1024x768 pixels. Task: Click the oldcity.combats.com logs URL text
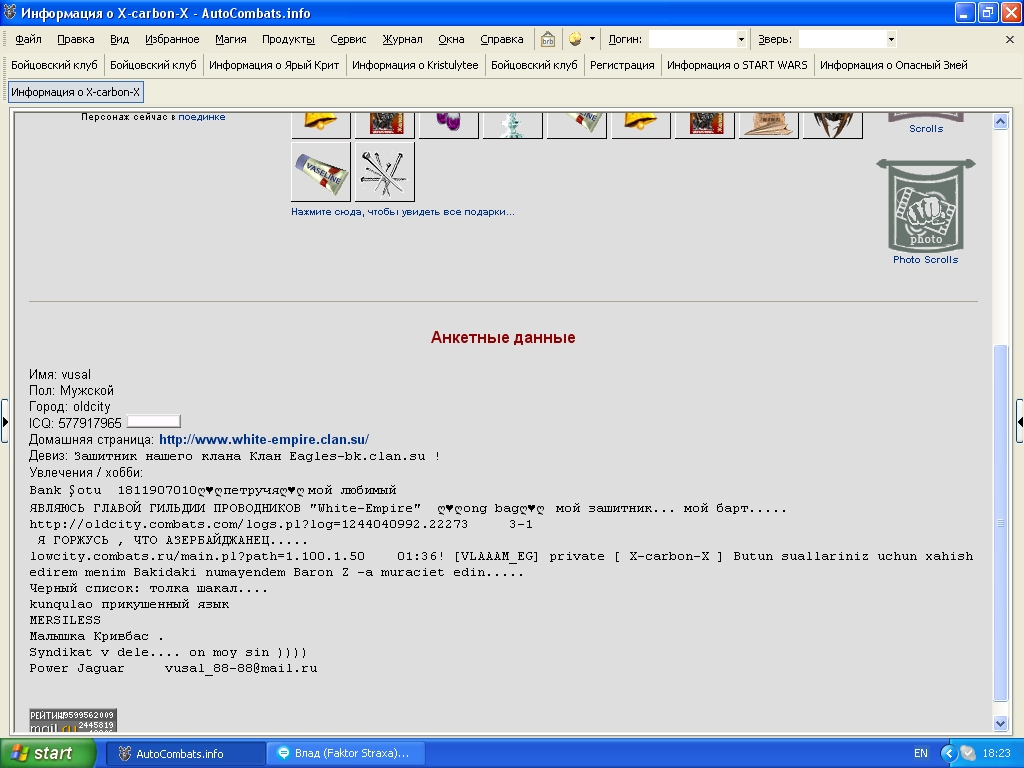[249, 524]
